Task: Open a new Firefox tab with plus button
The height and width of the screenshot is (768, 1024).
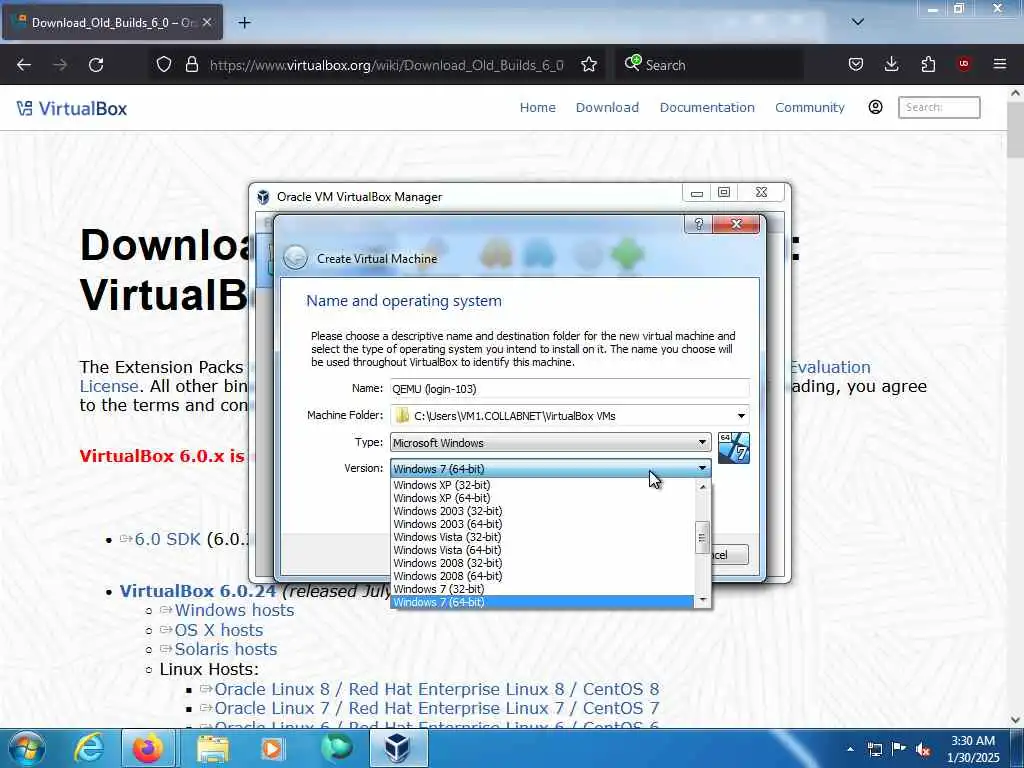Action: (244, 23)
